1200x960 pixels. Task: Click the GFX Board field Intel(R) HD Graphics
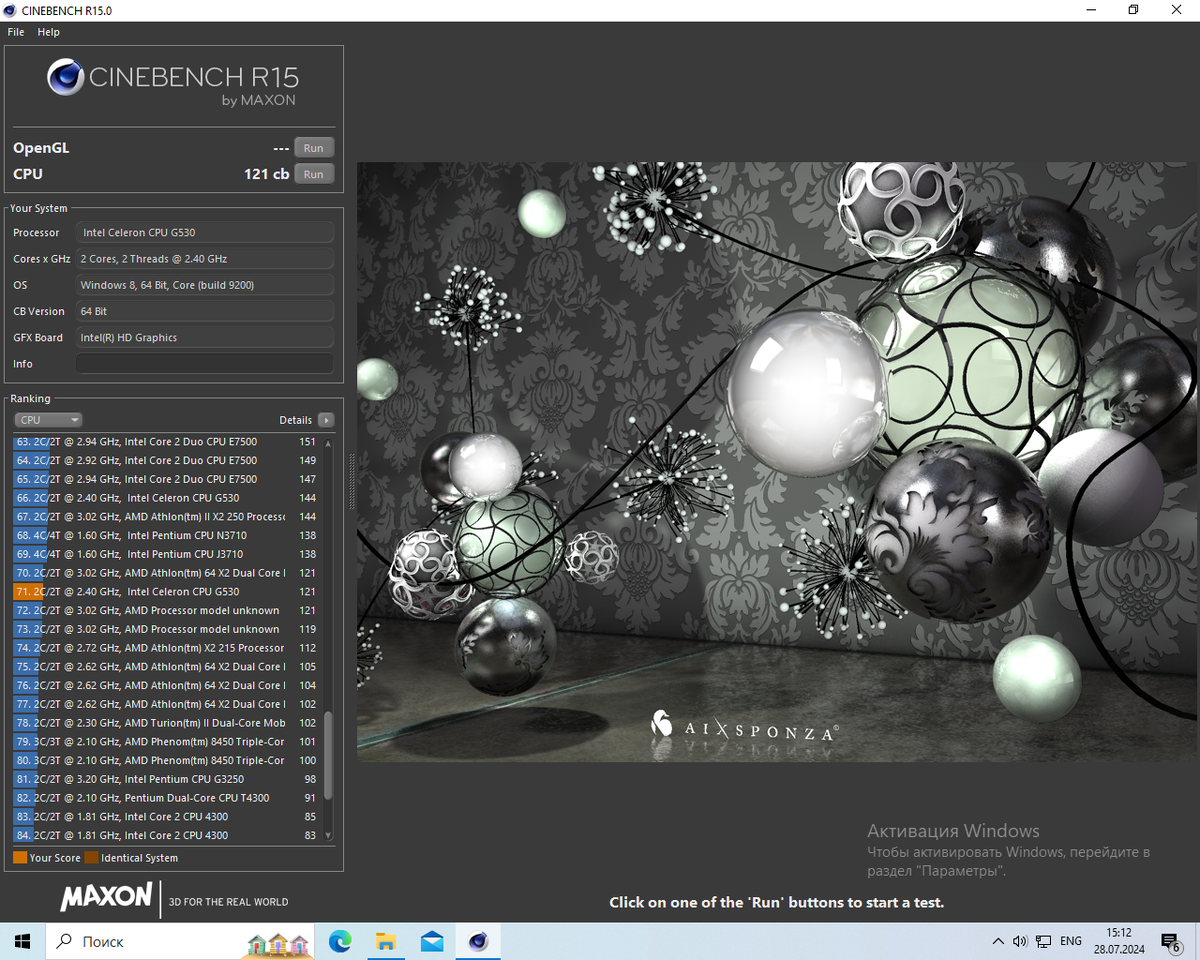tap(205, 338)
